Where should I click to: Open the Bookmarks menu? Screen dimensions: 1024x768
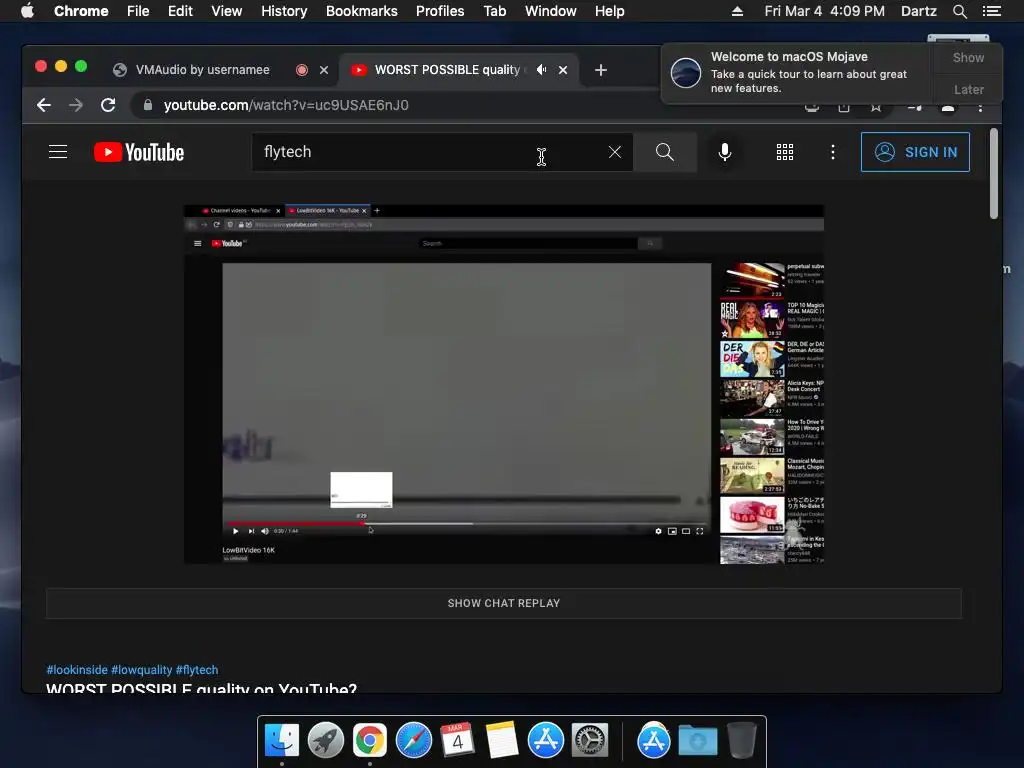pyautogui.click(x=362, y=11)
